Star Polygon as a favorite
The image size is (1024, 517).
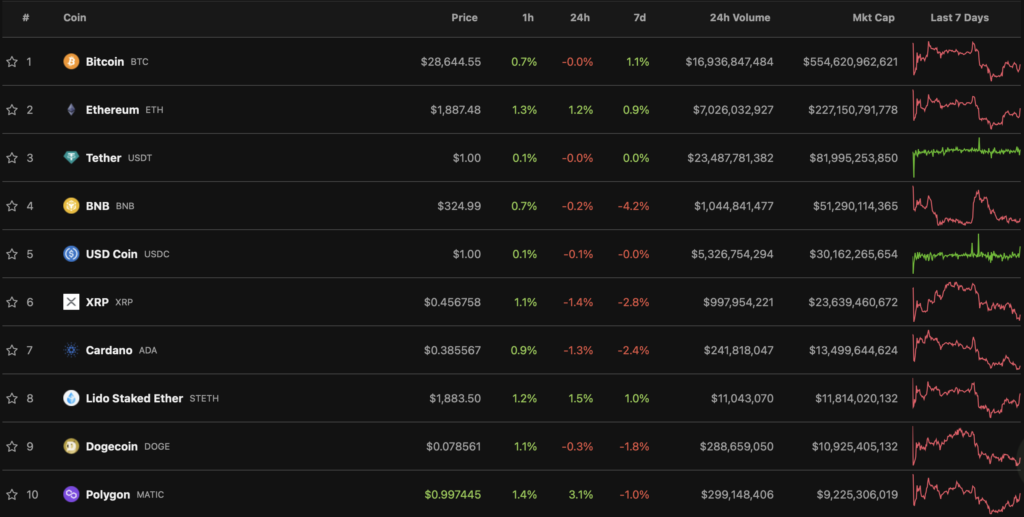pos(12,494)
